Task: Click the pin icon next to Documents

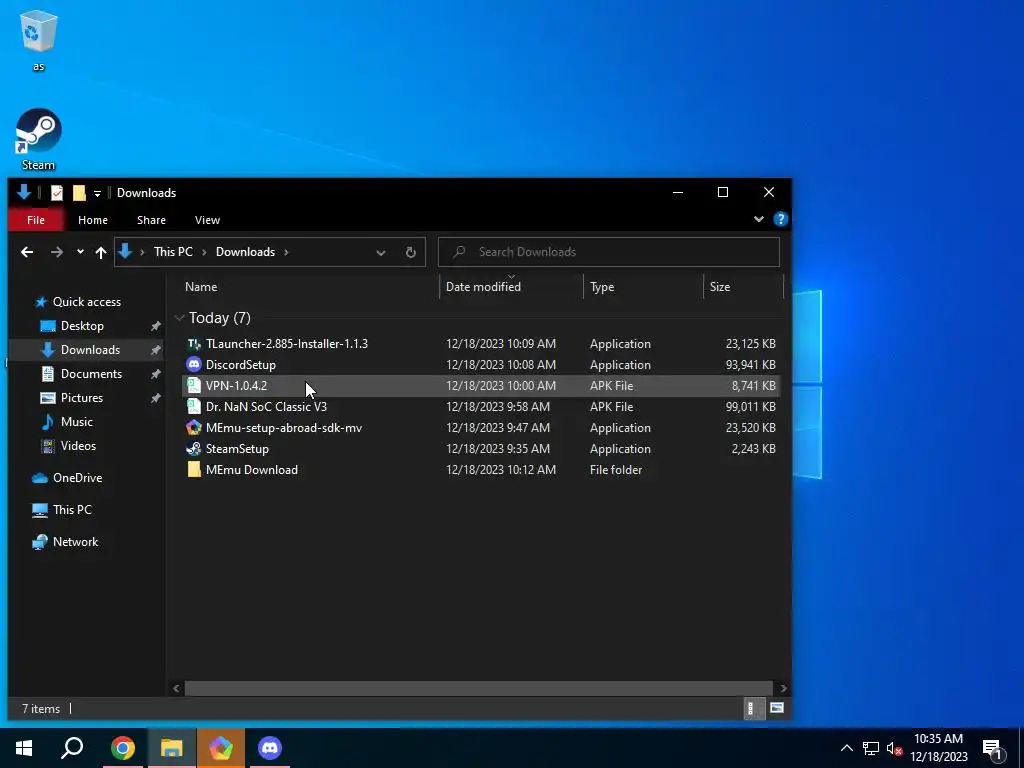Action: pyautogui.click(x=155, y=374)
